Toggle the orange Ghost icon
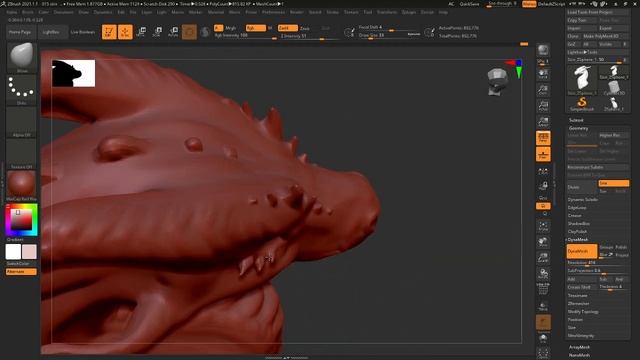 click(x=543, y=322)
